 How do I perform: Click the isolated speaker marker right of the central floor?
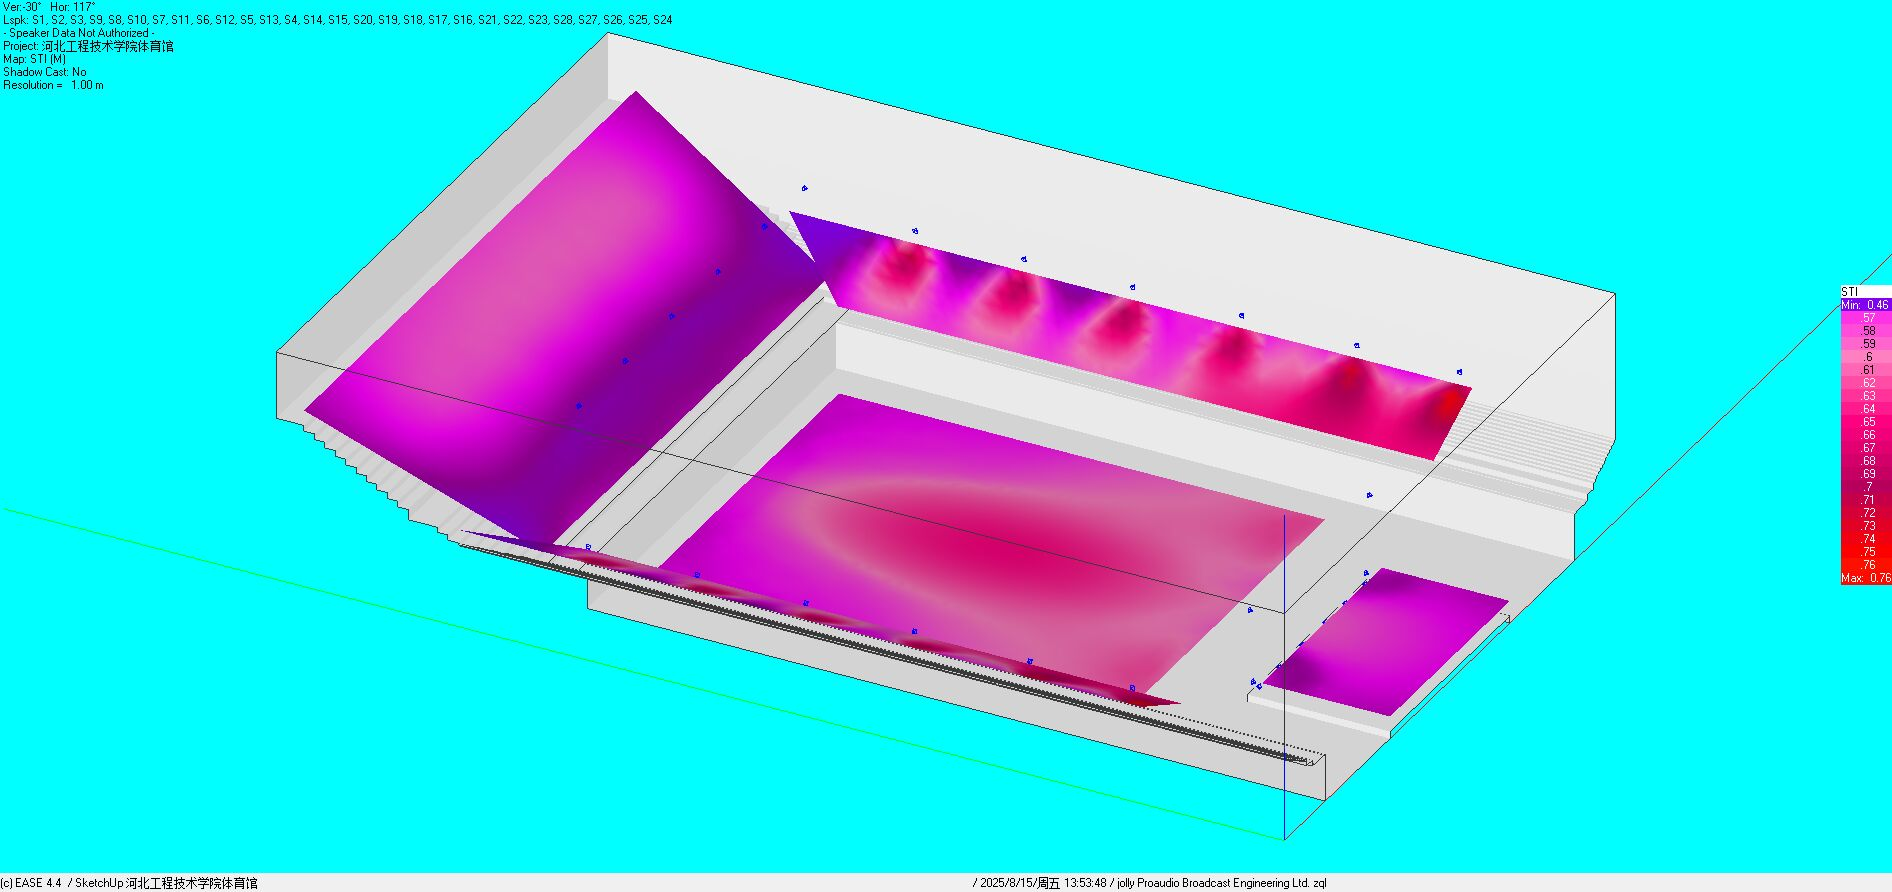[1369, 495]
